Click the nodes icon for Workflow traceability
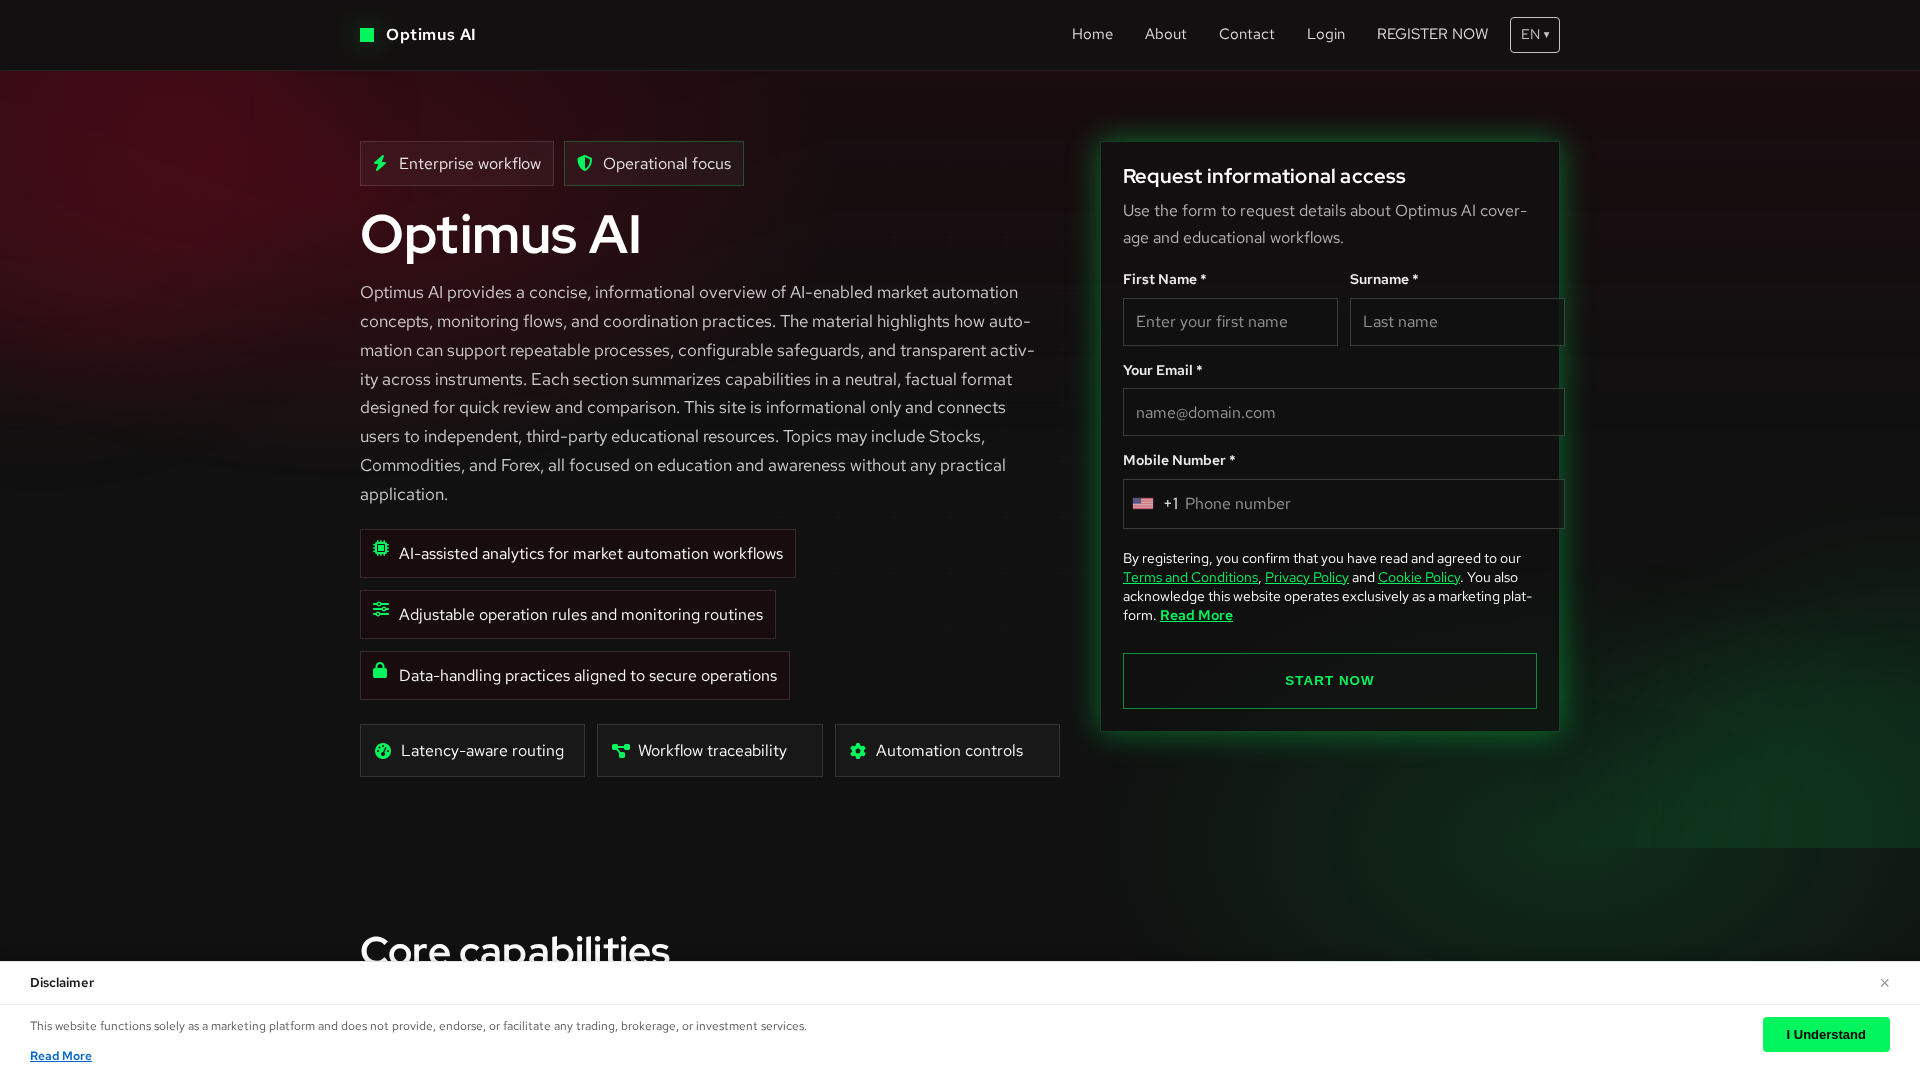Screen dimensions: 1920x1080 pyautogui.click(x=621, y=751)
